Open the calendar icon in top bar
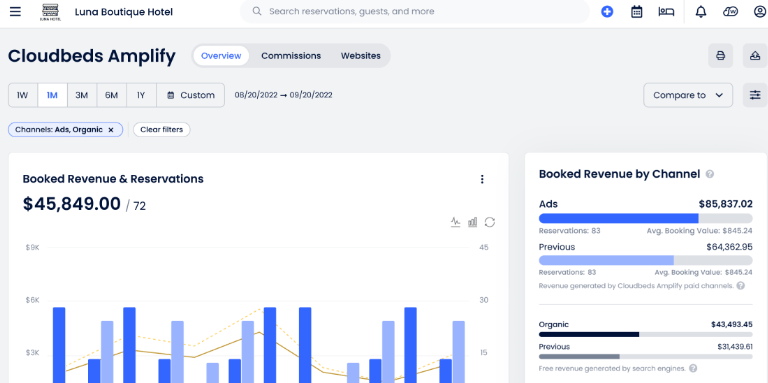 636,12
